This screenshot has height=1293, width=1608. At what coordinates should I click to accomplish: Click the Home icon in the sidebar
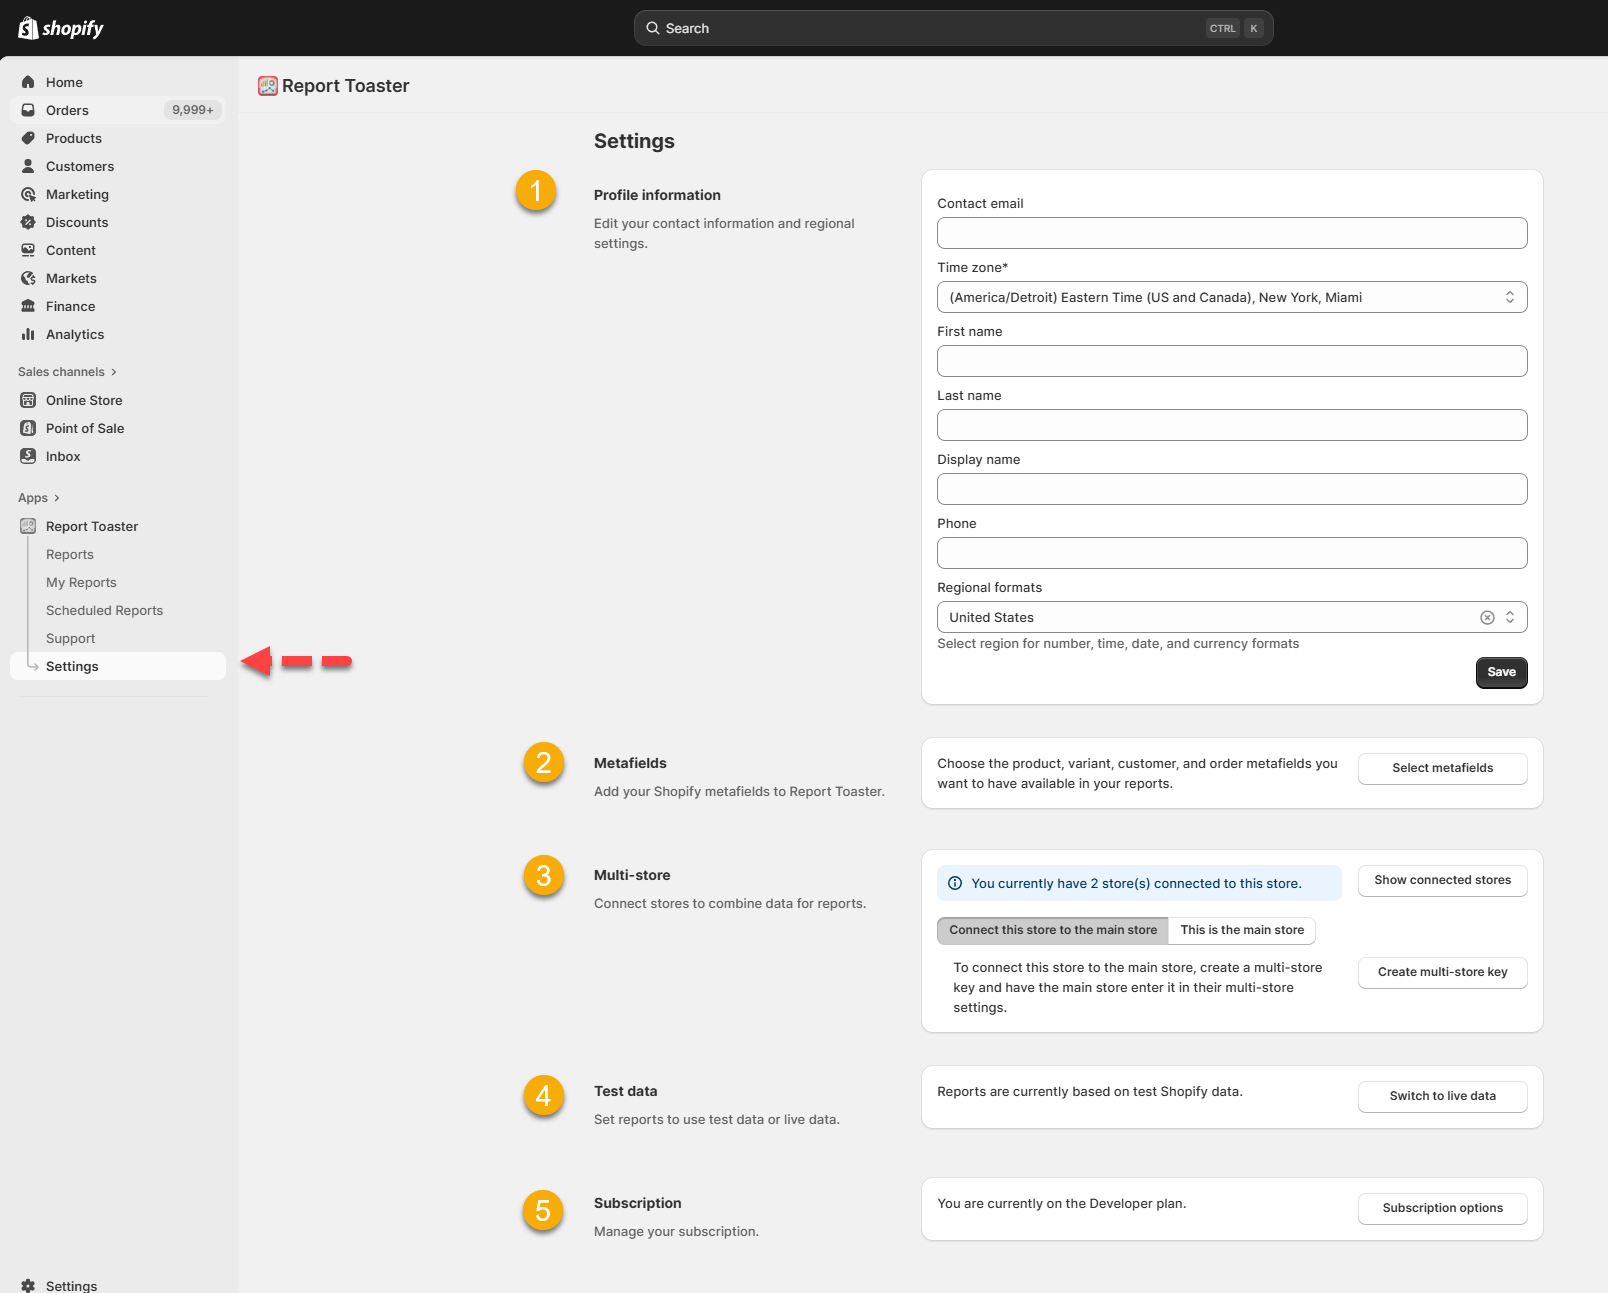click(x=28, y=82)
